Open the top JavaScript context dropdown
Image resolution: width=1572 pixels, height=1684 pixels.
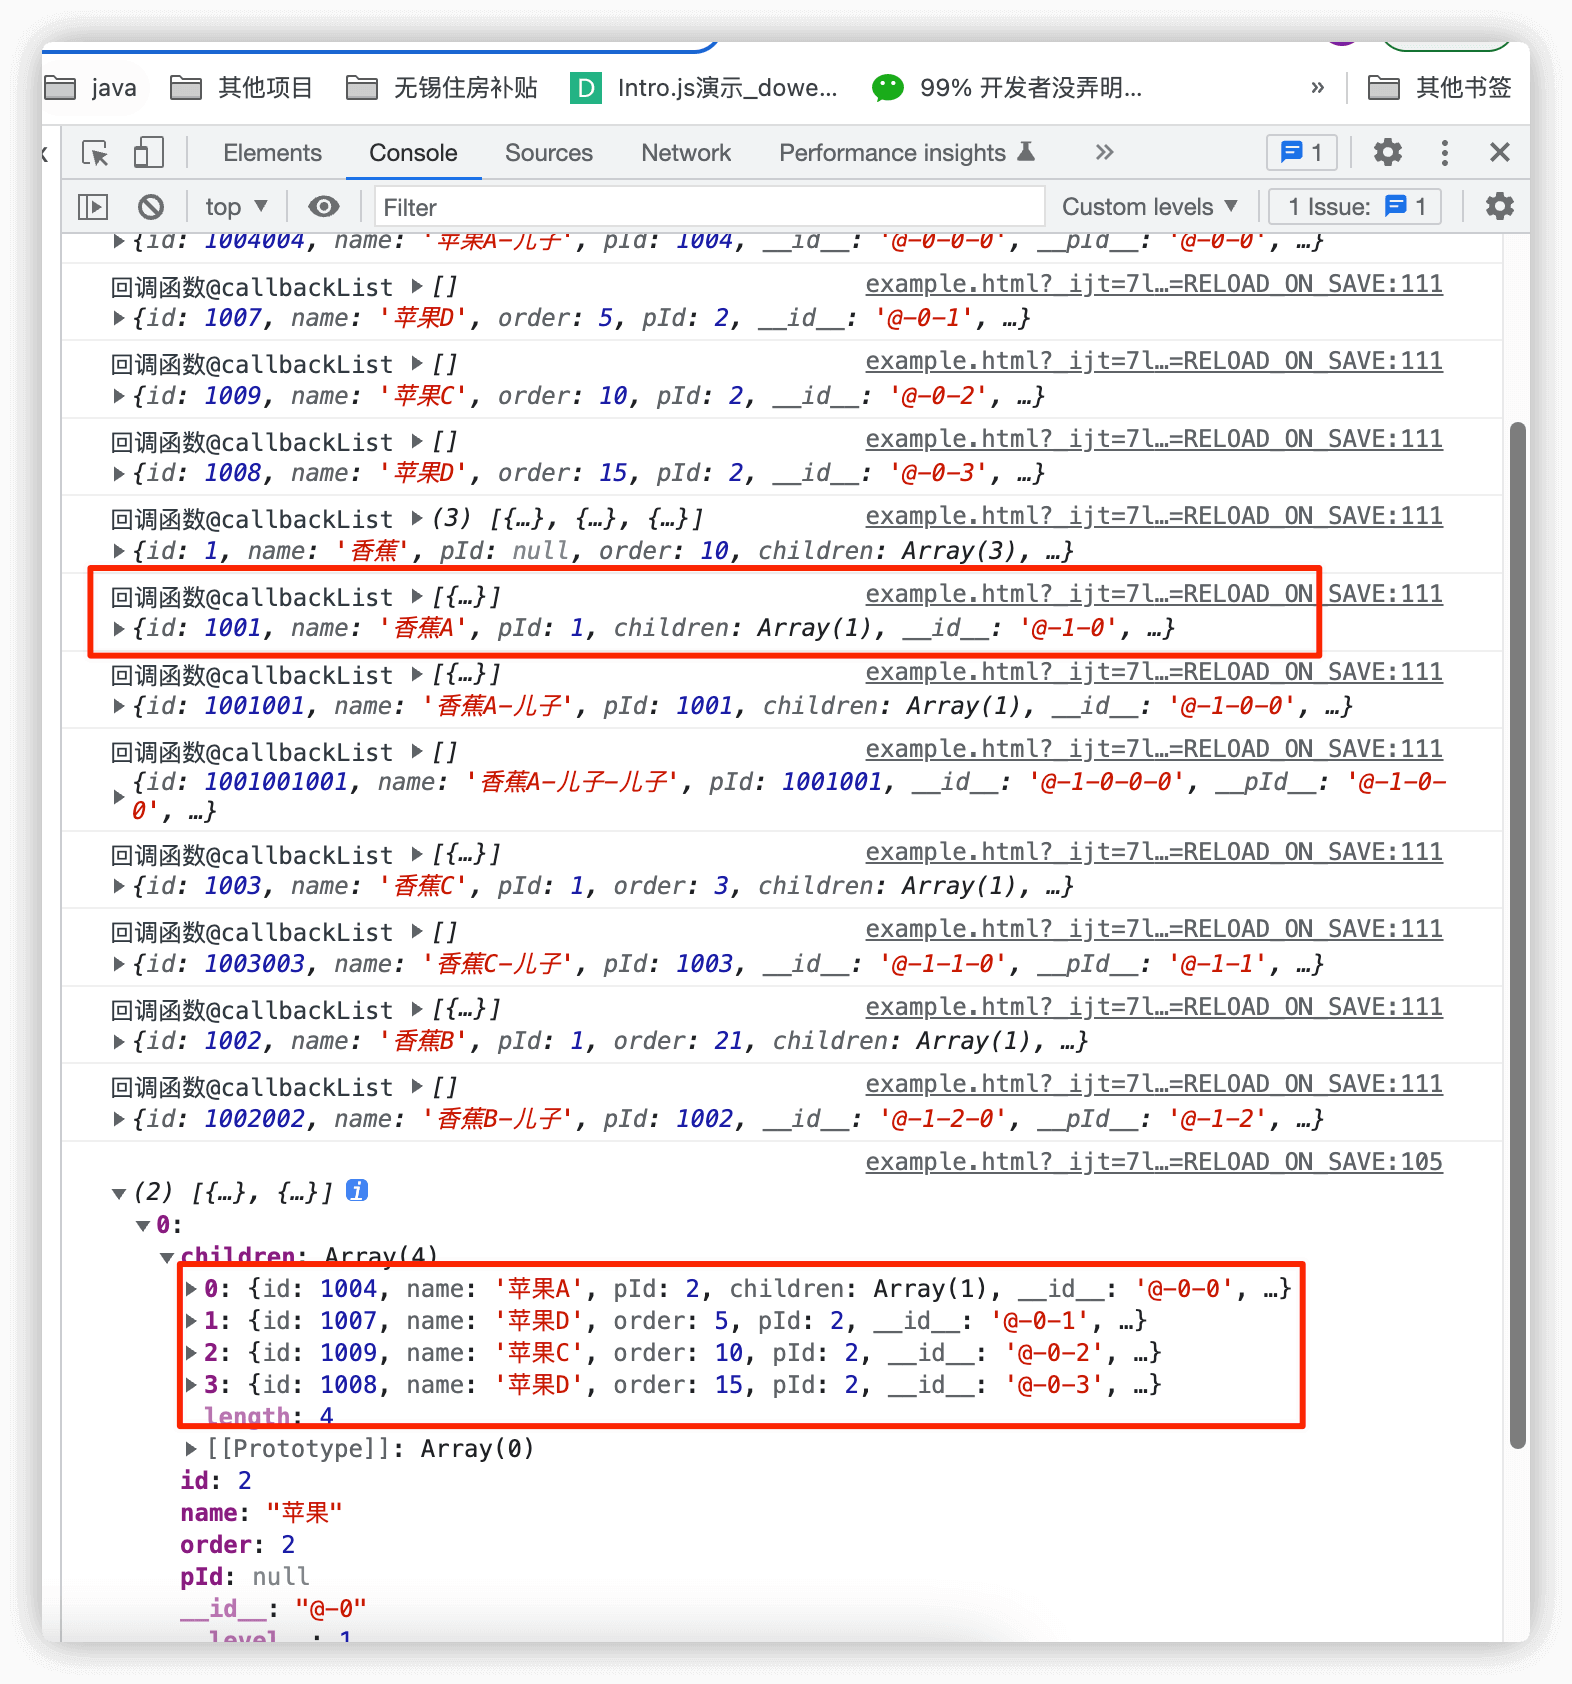(236, 207)
